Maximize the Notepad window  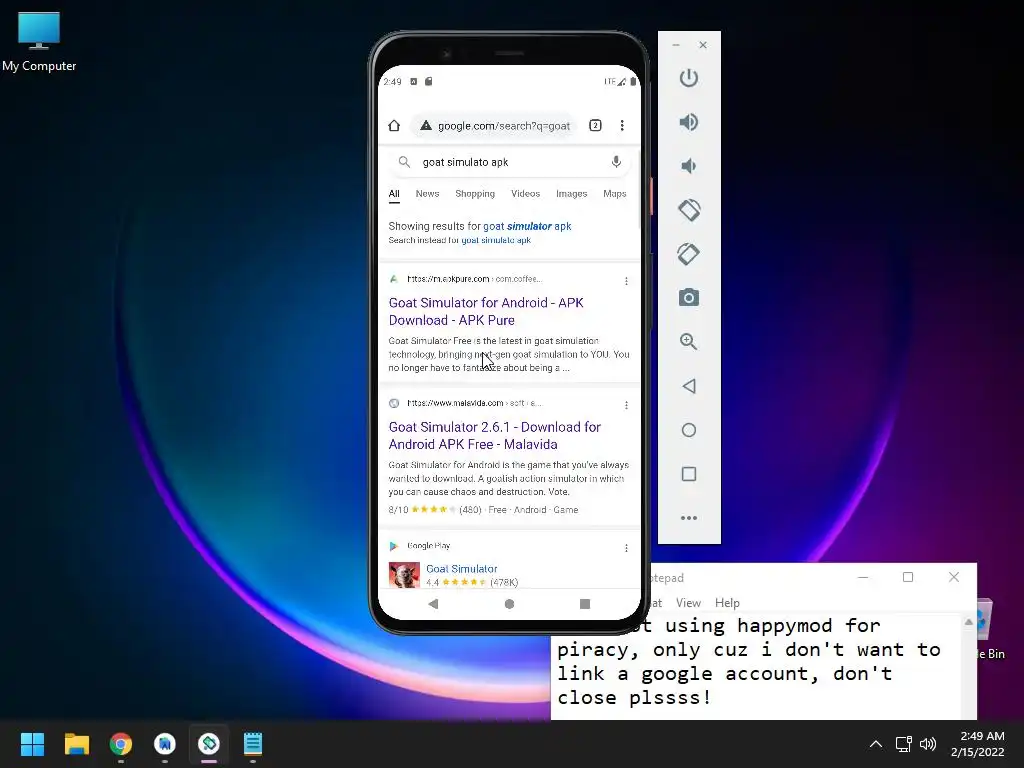coord(908,577)
